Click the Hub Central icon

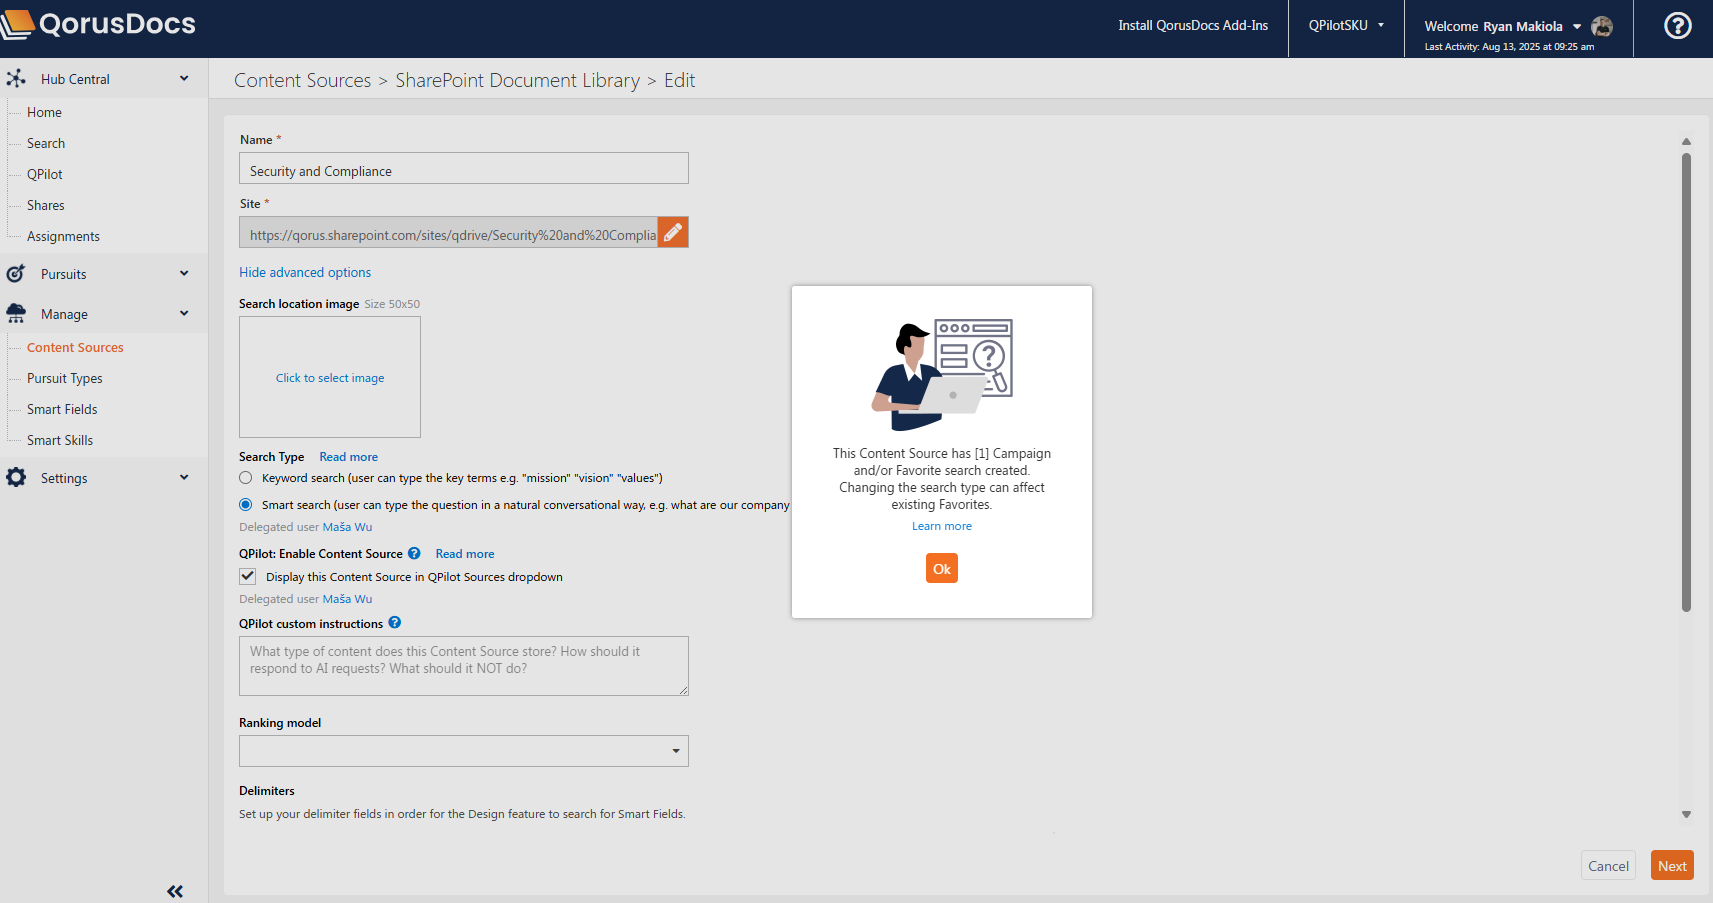[x=16, y=78]
